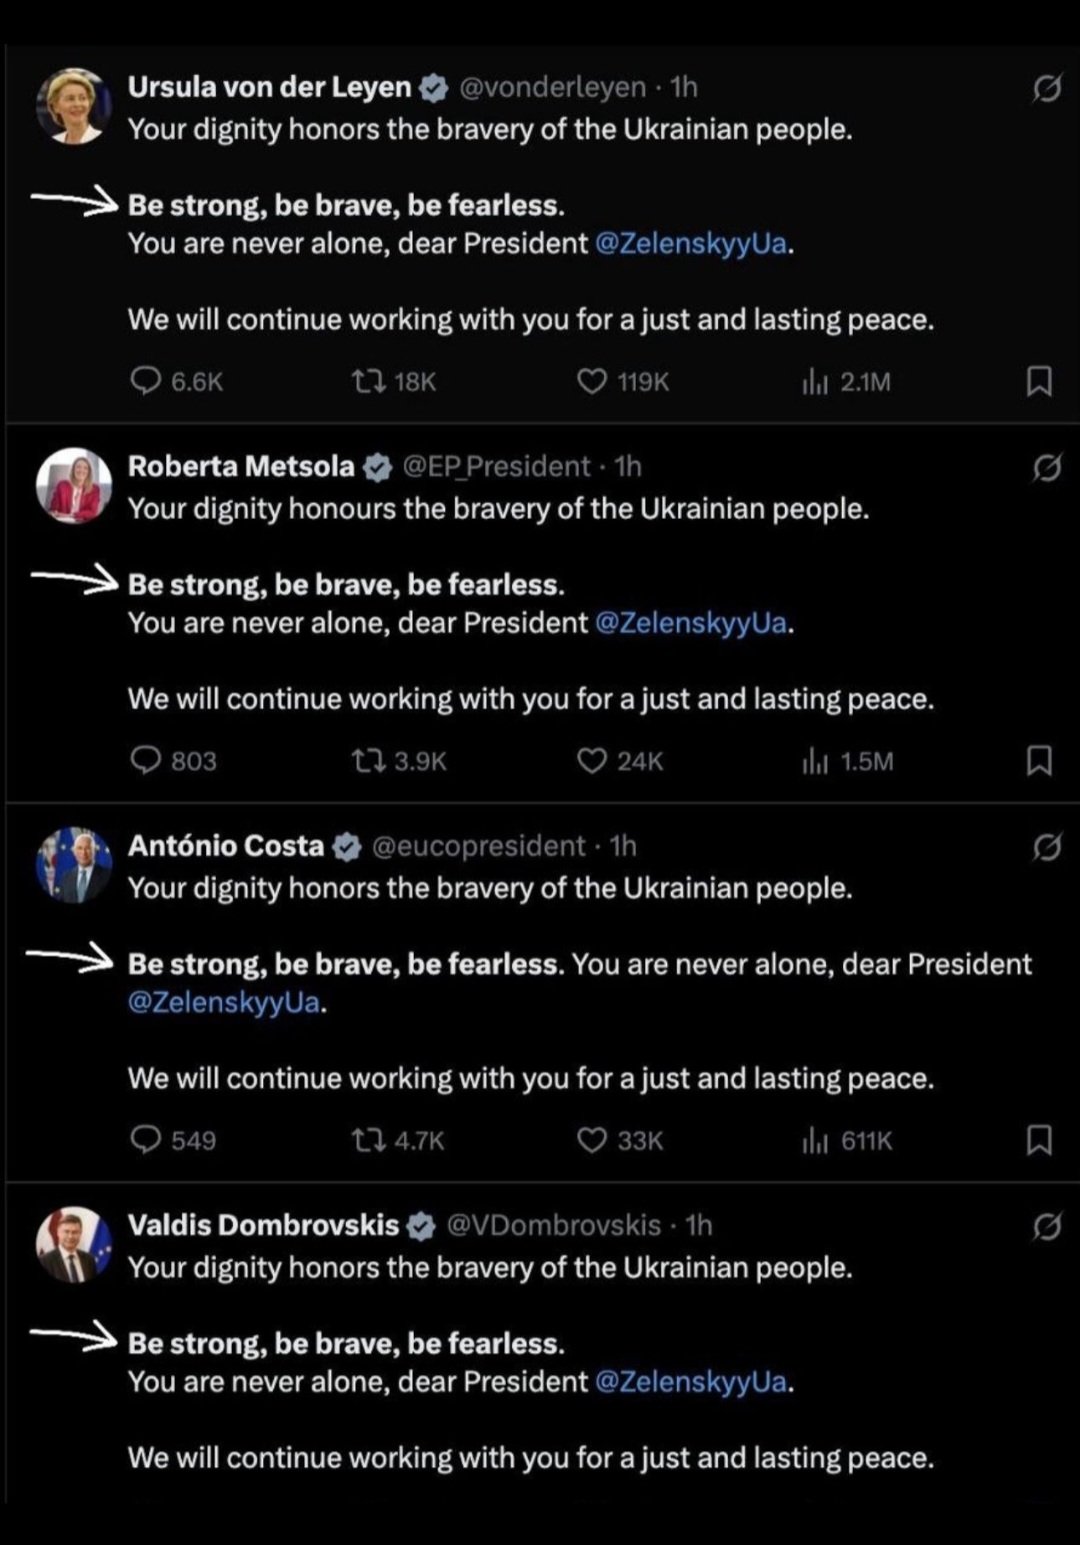Click the Grok icon on von der Leyen's tweet

click(x=1046, y=90)
